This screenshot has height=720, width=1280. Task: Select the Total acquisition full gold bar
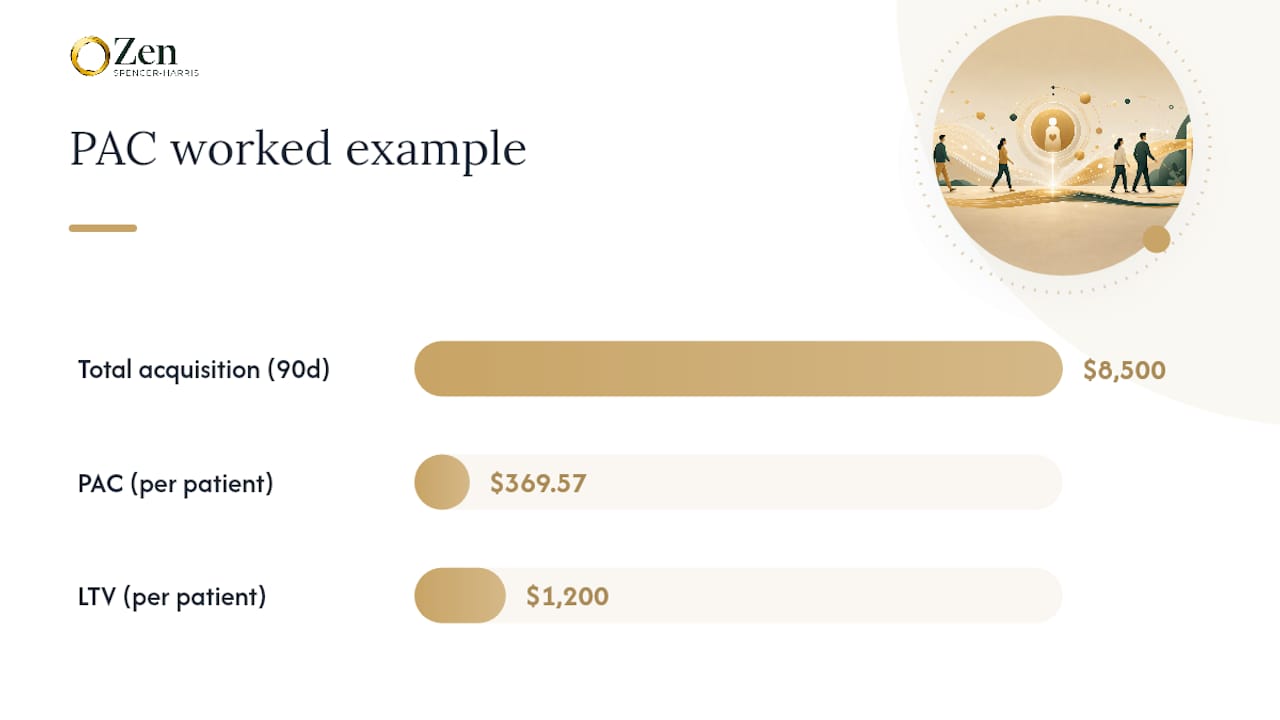tap(738, 368)
